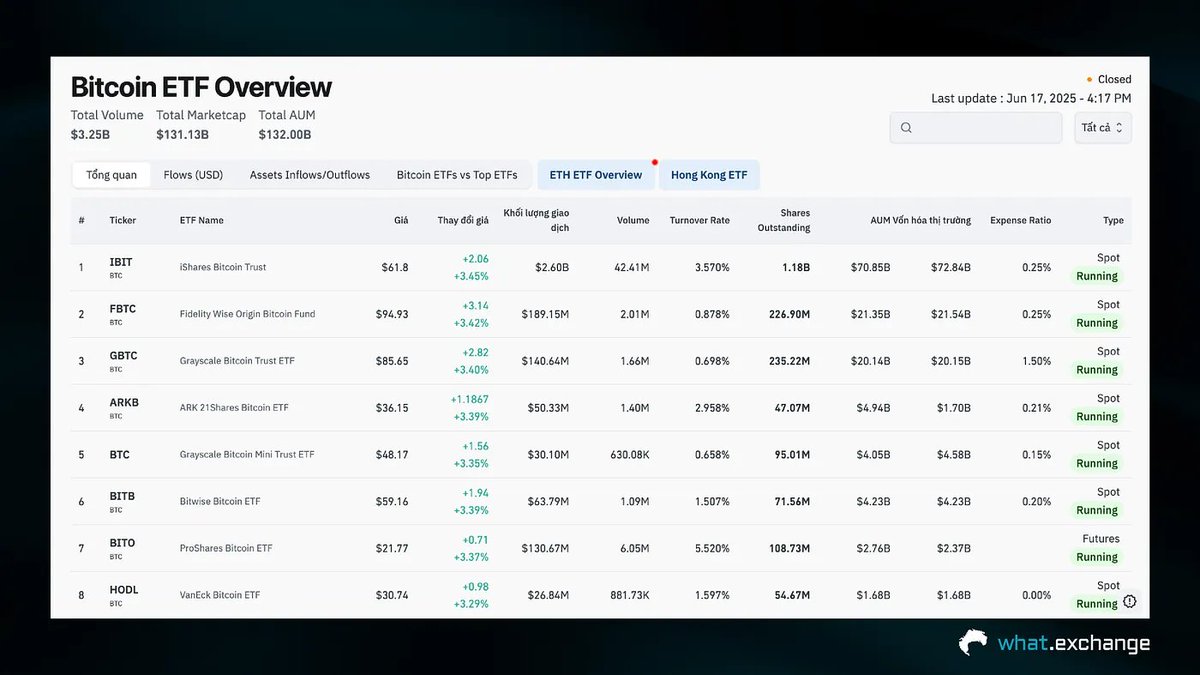Sort by Expense Ratio column header
Viewport: 1200px width, 675px height.
(1020, 220)
